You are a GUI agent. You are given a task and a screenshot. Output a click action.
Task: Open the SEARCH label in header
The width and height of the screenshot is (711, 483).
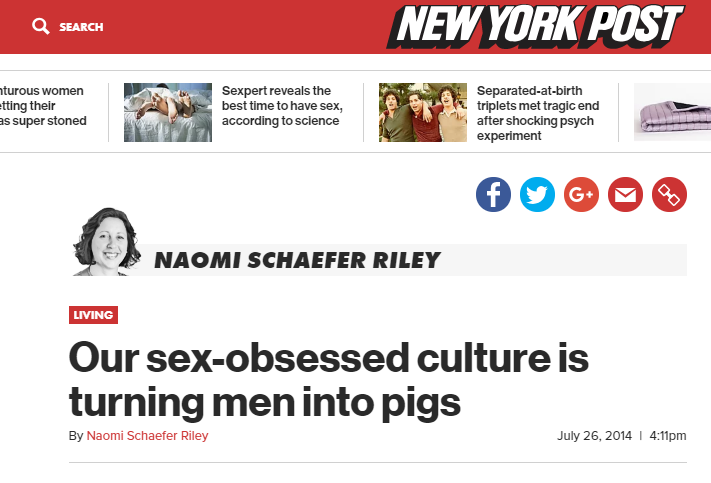tap(81, 27)
